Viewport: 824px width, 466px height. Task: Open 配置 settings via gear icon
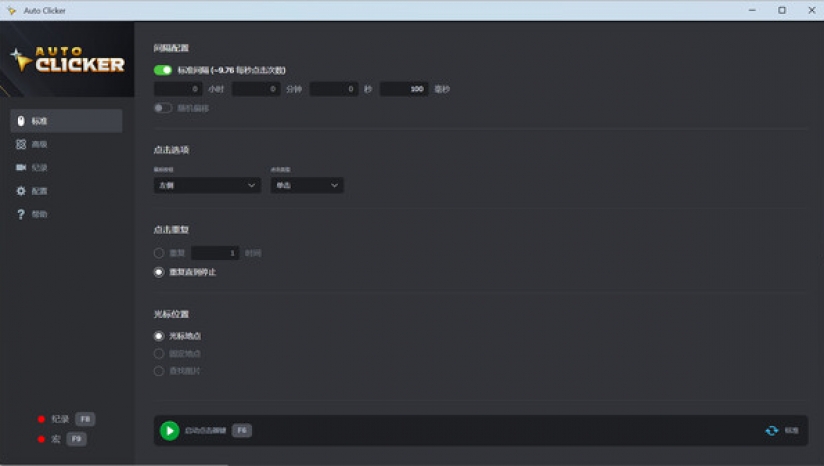pyautogui.click(x=21, y=191)
